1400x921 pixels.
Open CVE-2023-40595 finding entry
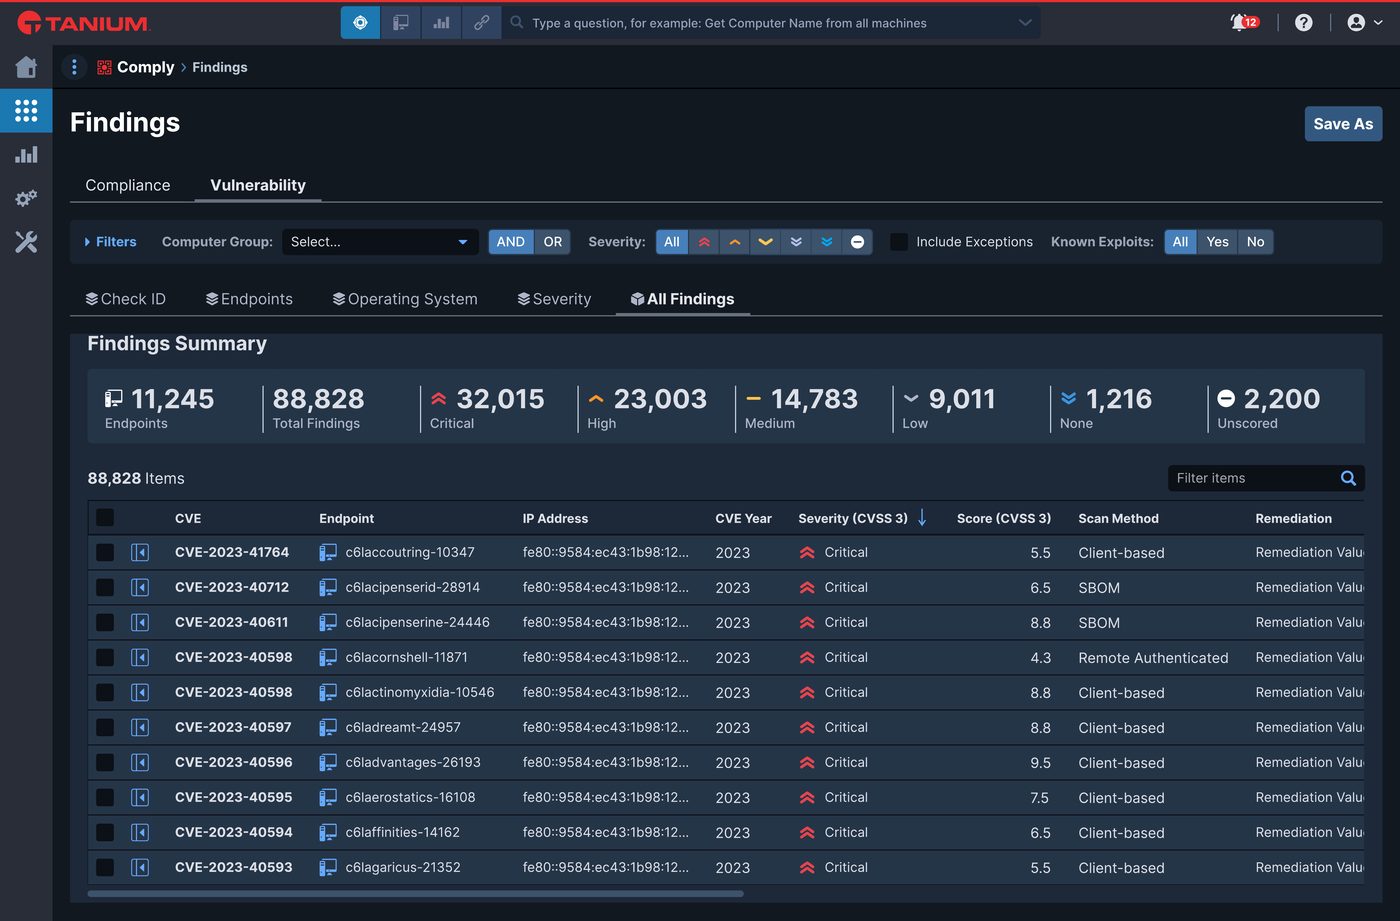233,797
